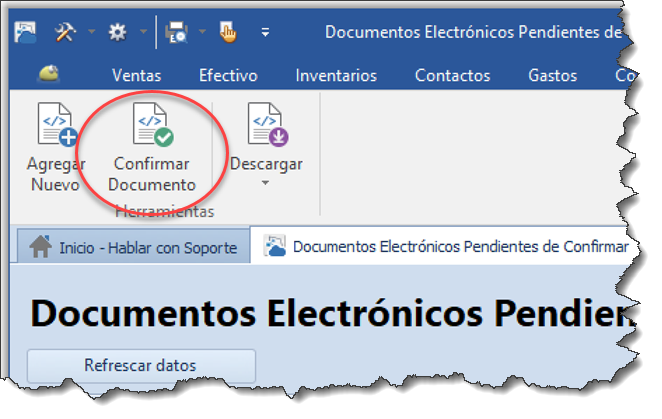Click the yellow application logo in the ribbon
Viewport: 662px width, 419px height.
click(49, 74)
